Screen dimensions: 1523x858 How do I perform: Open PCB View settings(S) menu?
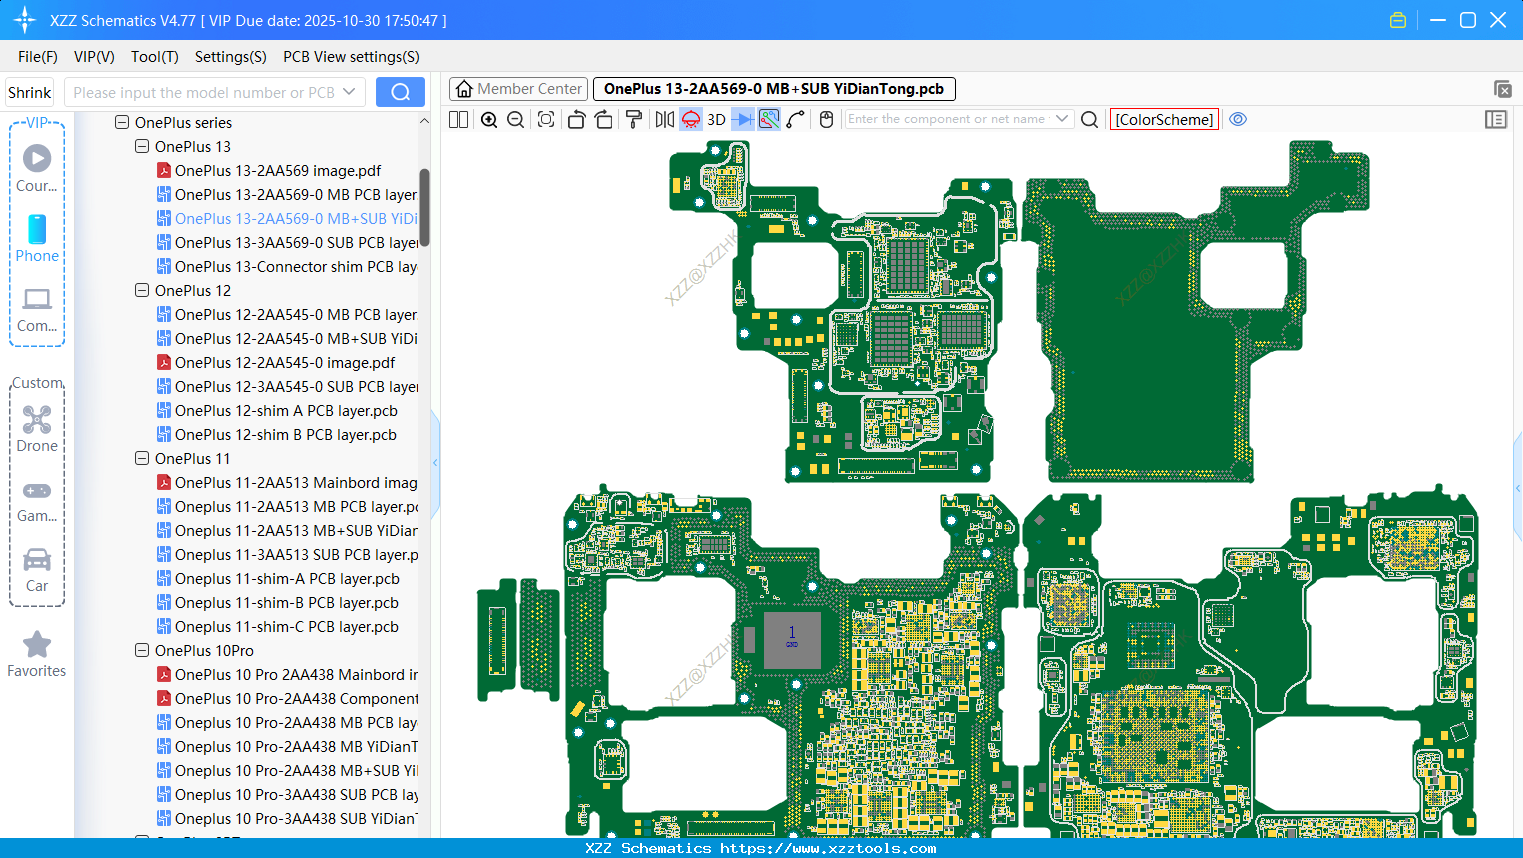click(x=351, y=57)
